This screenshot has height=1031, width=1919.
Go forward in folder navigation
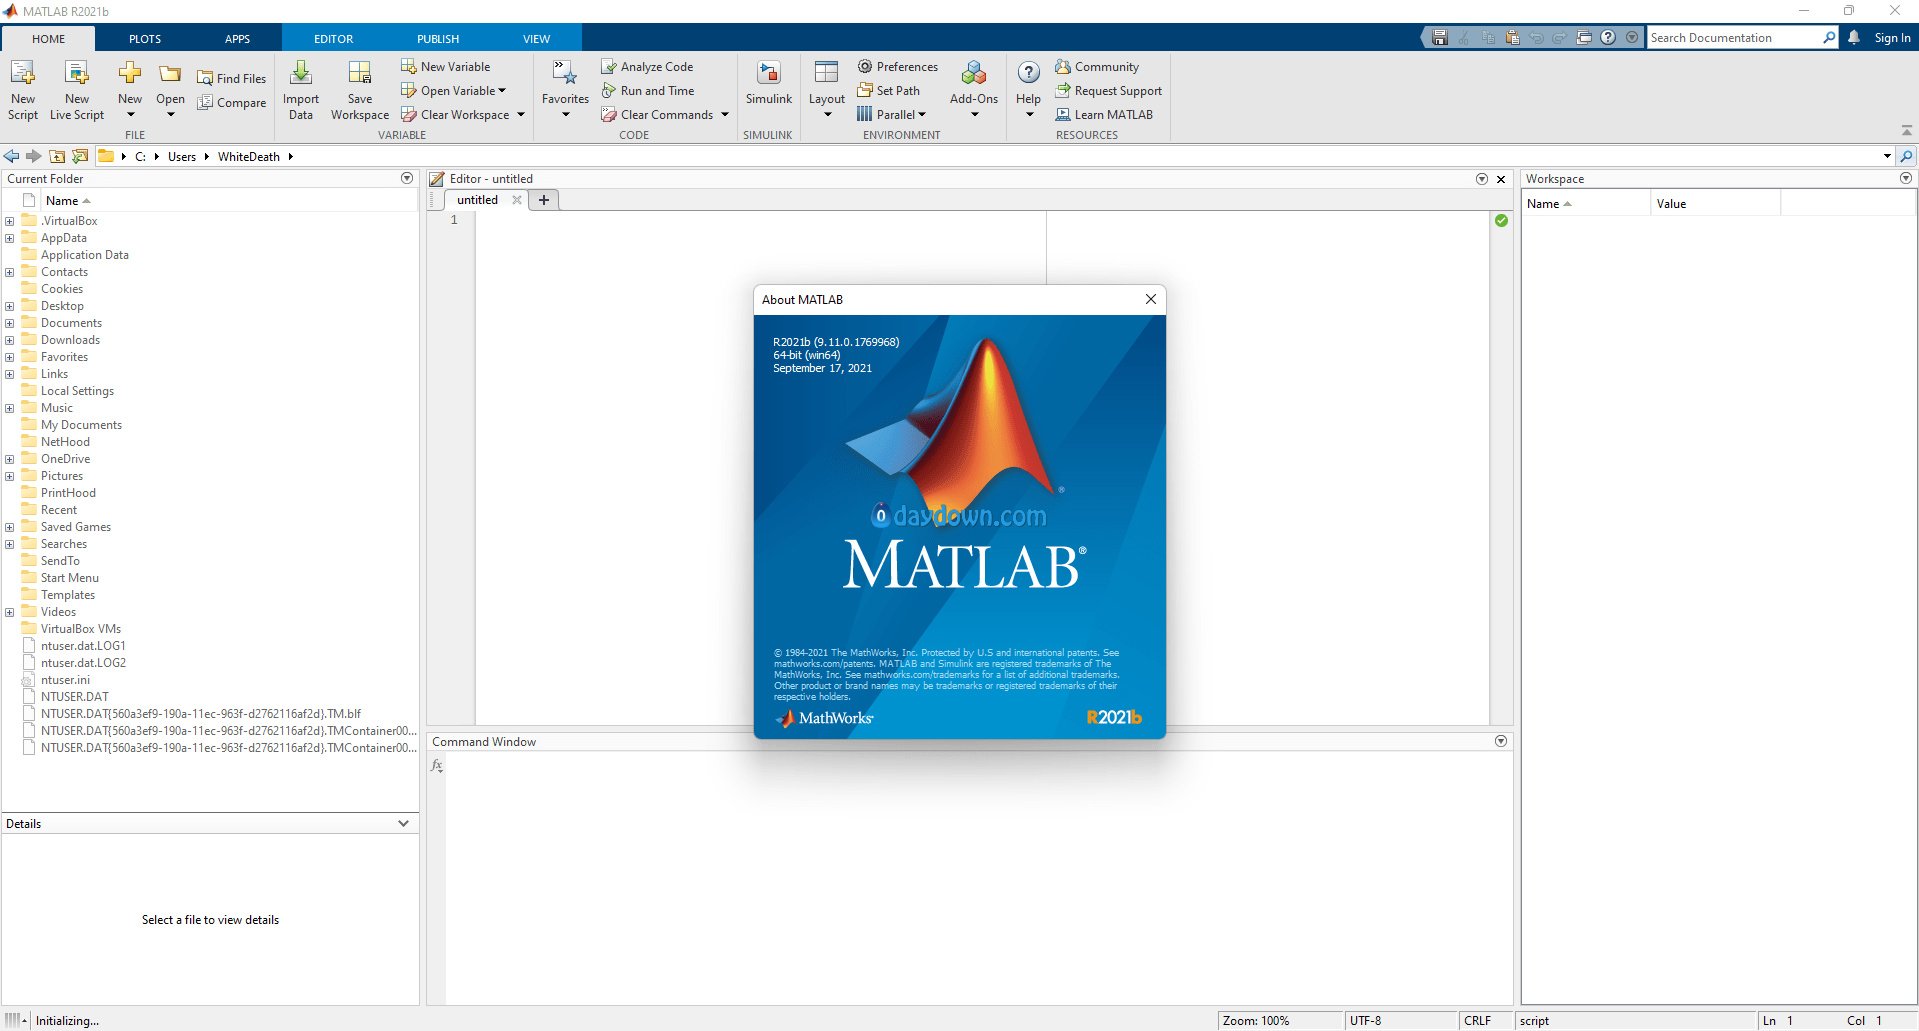[34, 156]
